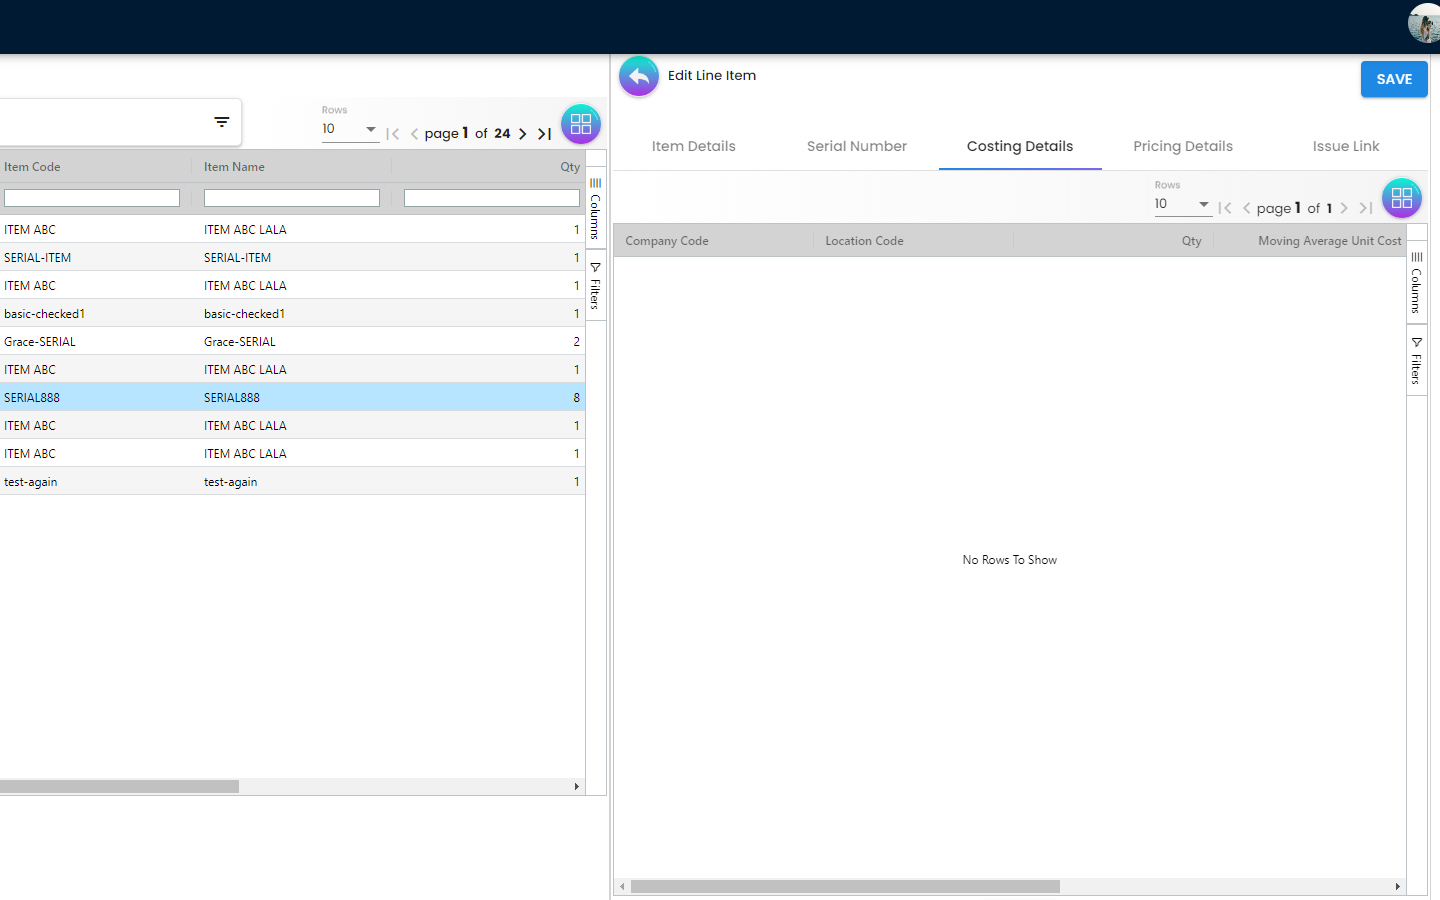Click the grid view icon above item list
The width and height of the screenshot is (1440, 900).
[x=581, y=125]
